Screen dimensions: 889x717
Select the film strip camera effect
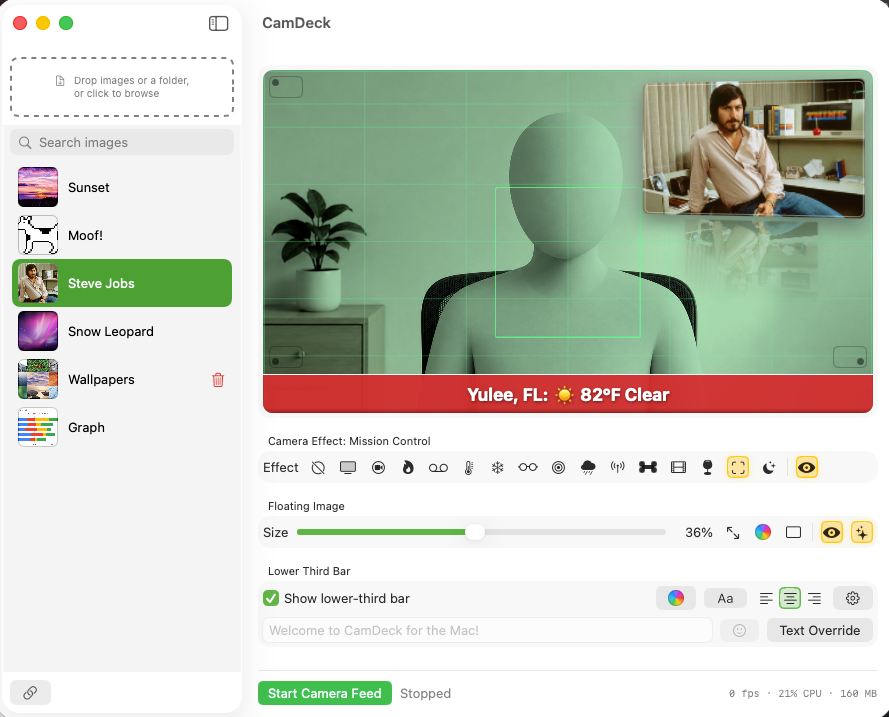pyautogui.click(x=678, y=468)
